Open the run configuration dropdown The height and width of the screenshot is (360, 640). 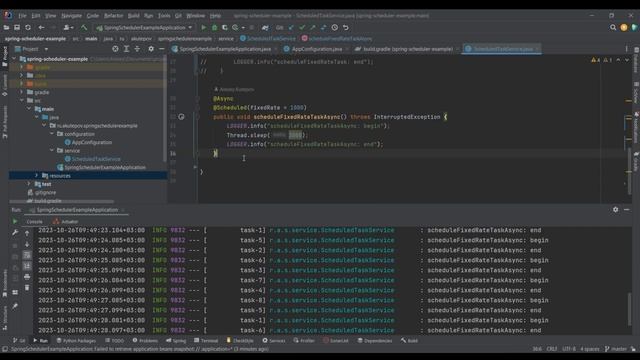(x=144, y=27)
